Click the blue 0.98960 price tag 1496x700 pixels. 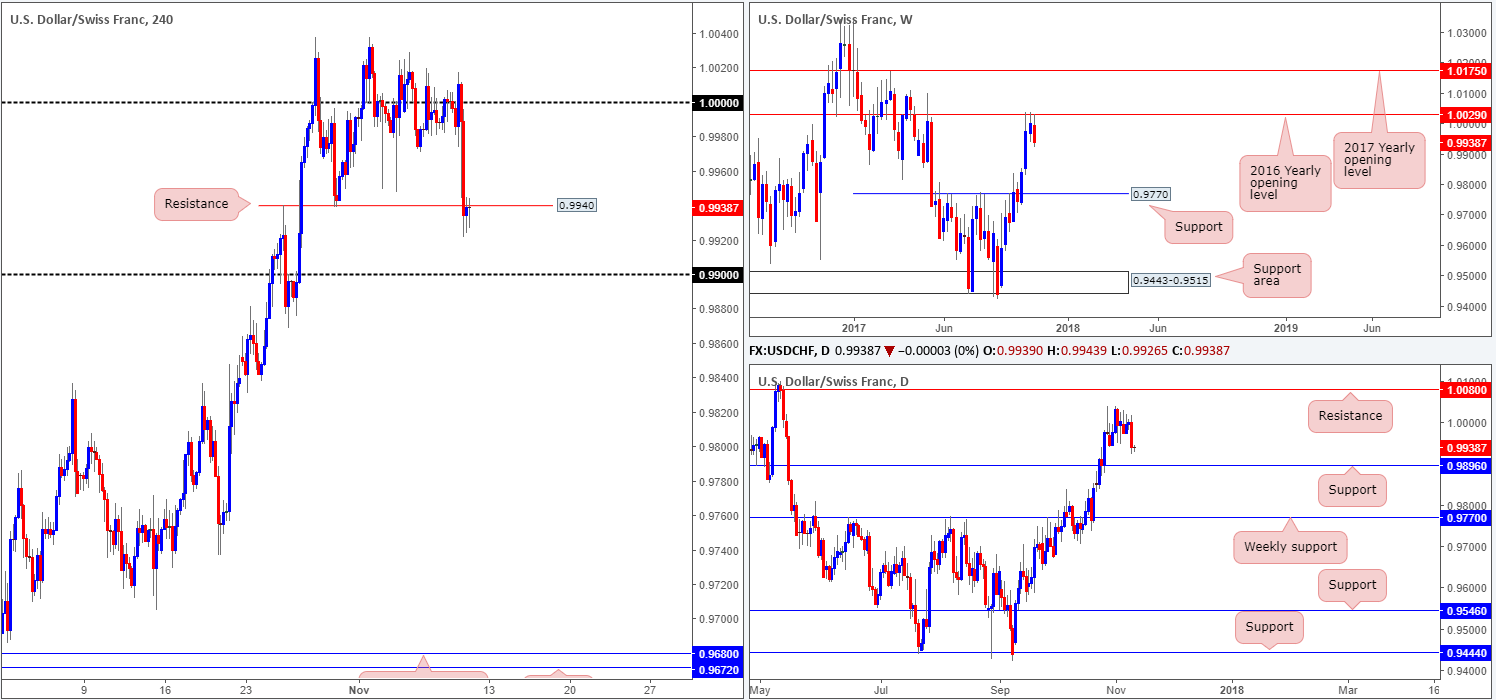1464,465
